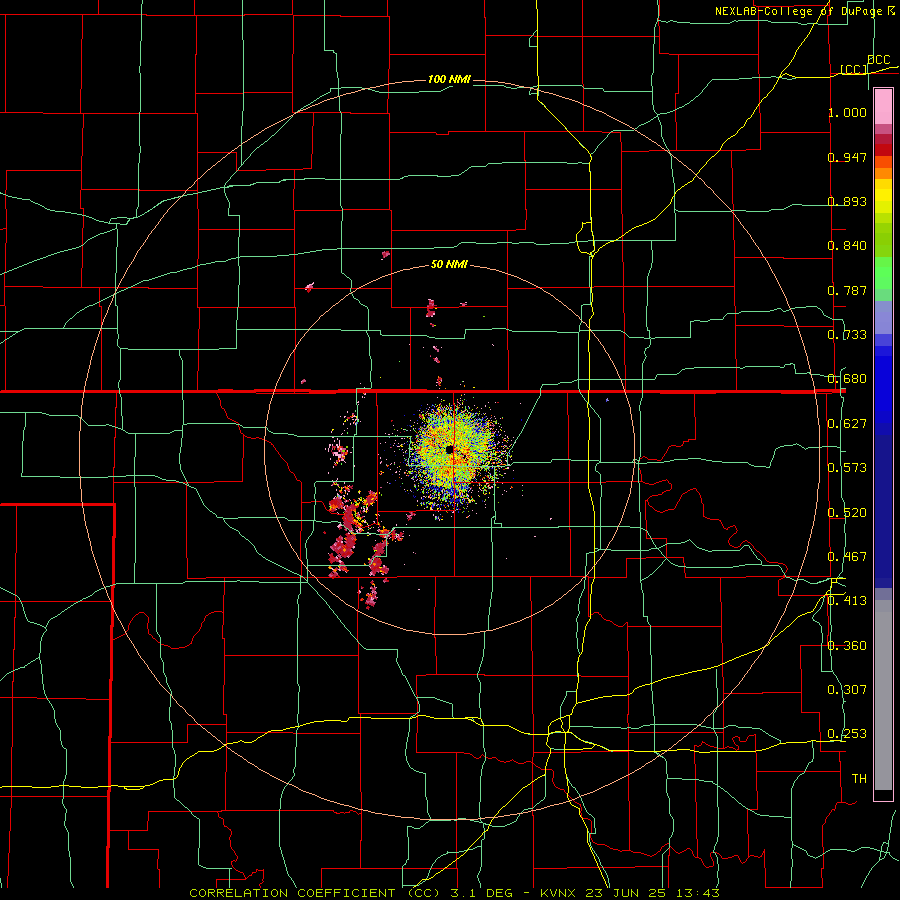Click the 0.253 color scale label

847,734
